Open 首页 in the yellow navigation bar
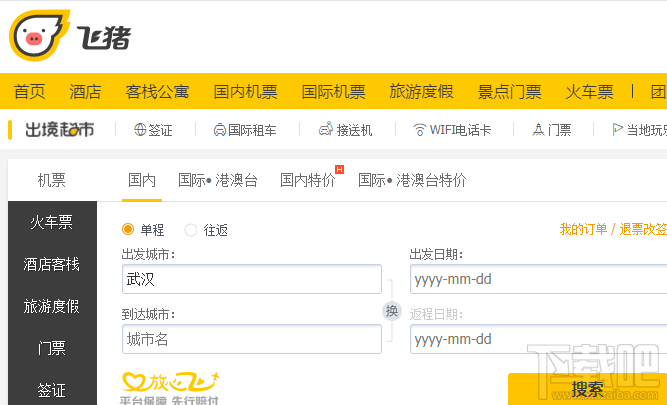This screenshot has height=405, width=667. pos(29,91)
